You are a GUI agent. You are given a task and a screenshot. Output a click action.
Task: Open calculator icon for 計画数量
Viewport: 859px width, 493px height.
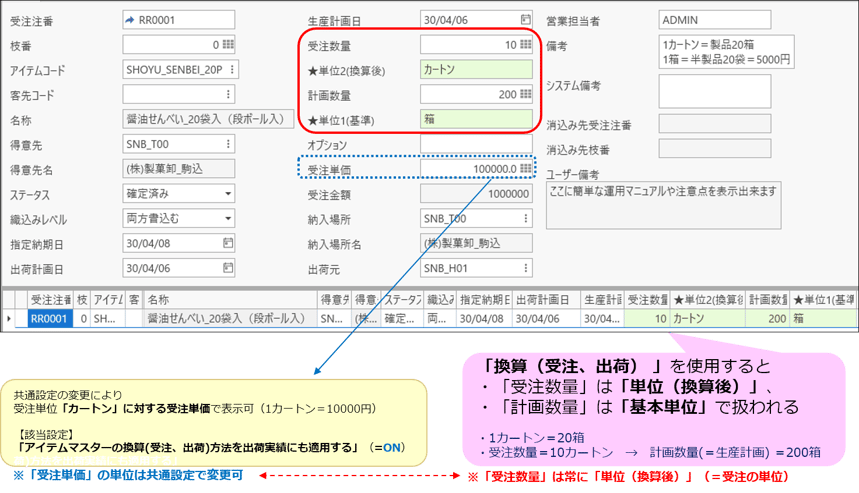(525, 94)
